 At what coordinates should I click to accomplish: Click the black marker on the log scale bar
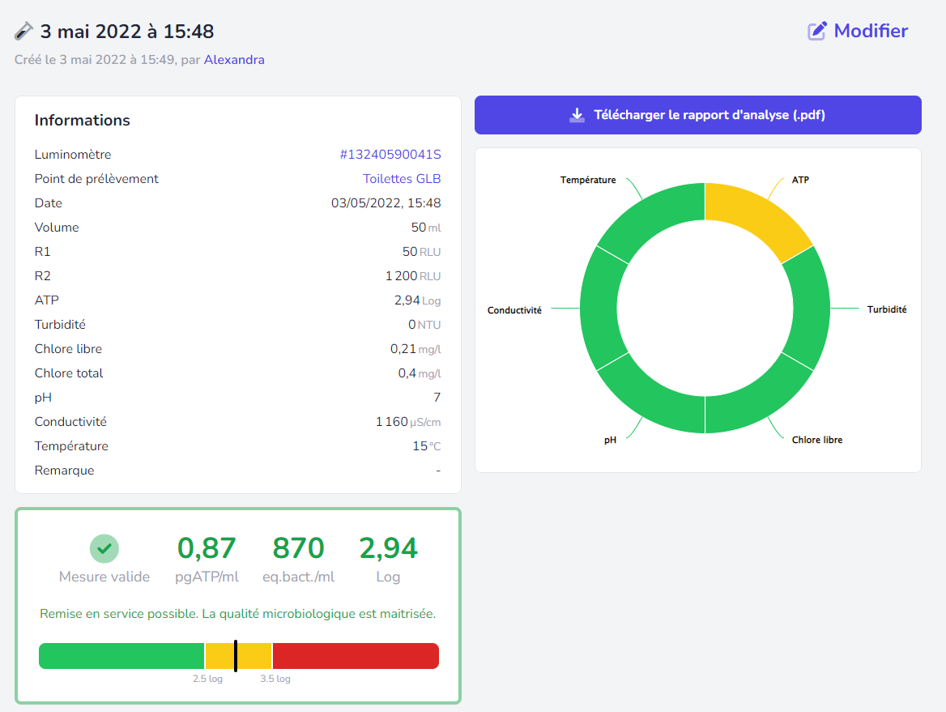(235, 656)
